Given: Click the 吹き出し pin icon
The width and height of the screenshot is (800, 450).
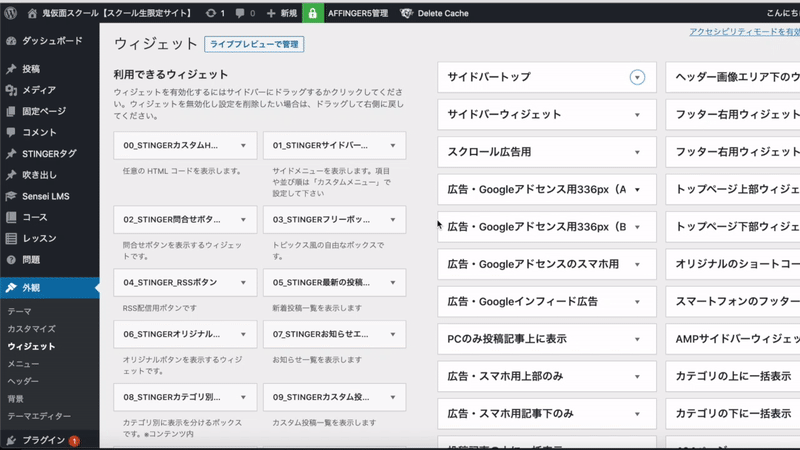Looking at the screenshot, I should pos(11,175).
